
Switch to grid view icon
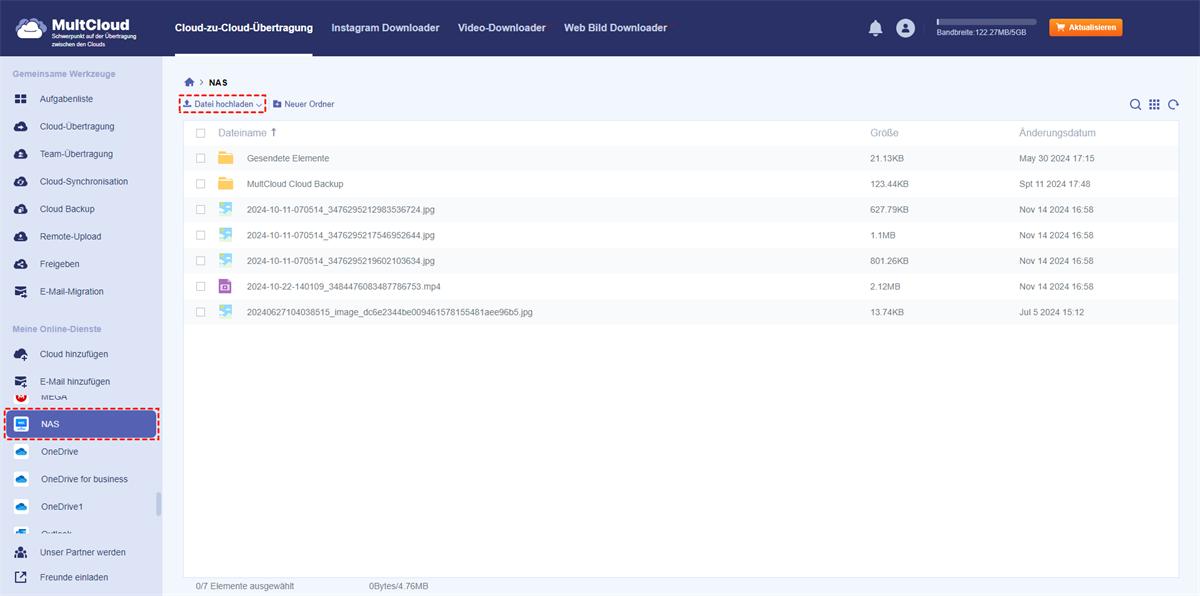[1154, 105]
